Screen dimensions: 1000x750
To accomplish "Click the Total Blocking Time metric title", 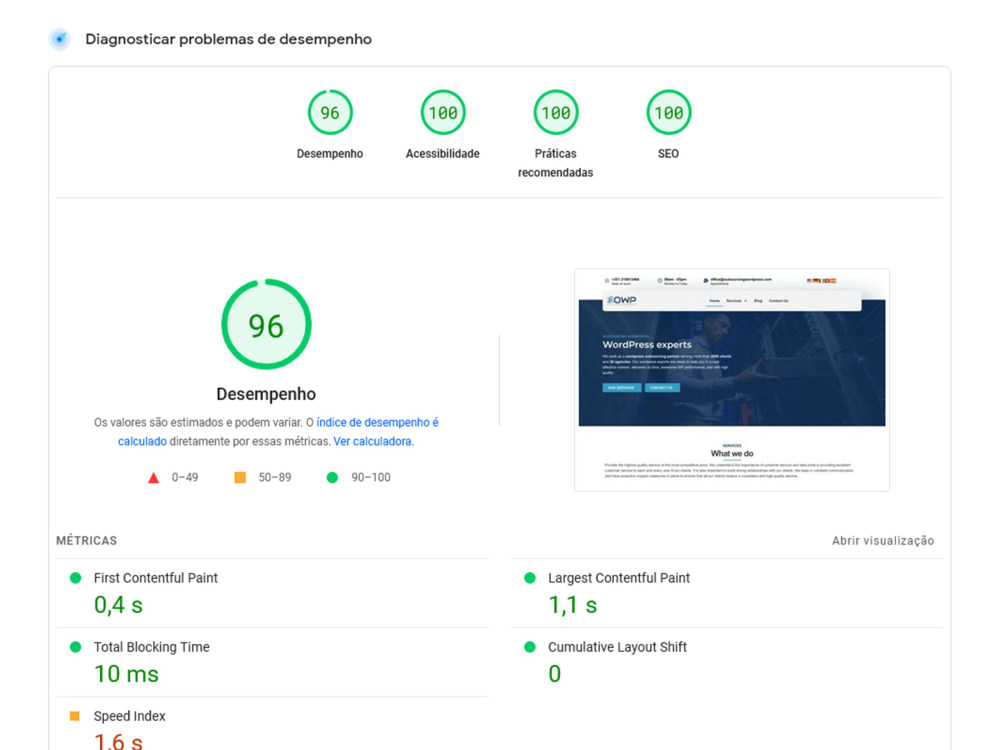I will point(152,647).
